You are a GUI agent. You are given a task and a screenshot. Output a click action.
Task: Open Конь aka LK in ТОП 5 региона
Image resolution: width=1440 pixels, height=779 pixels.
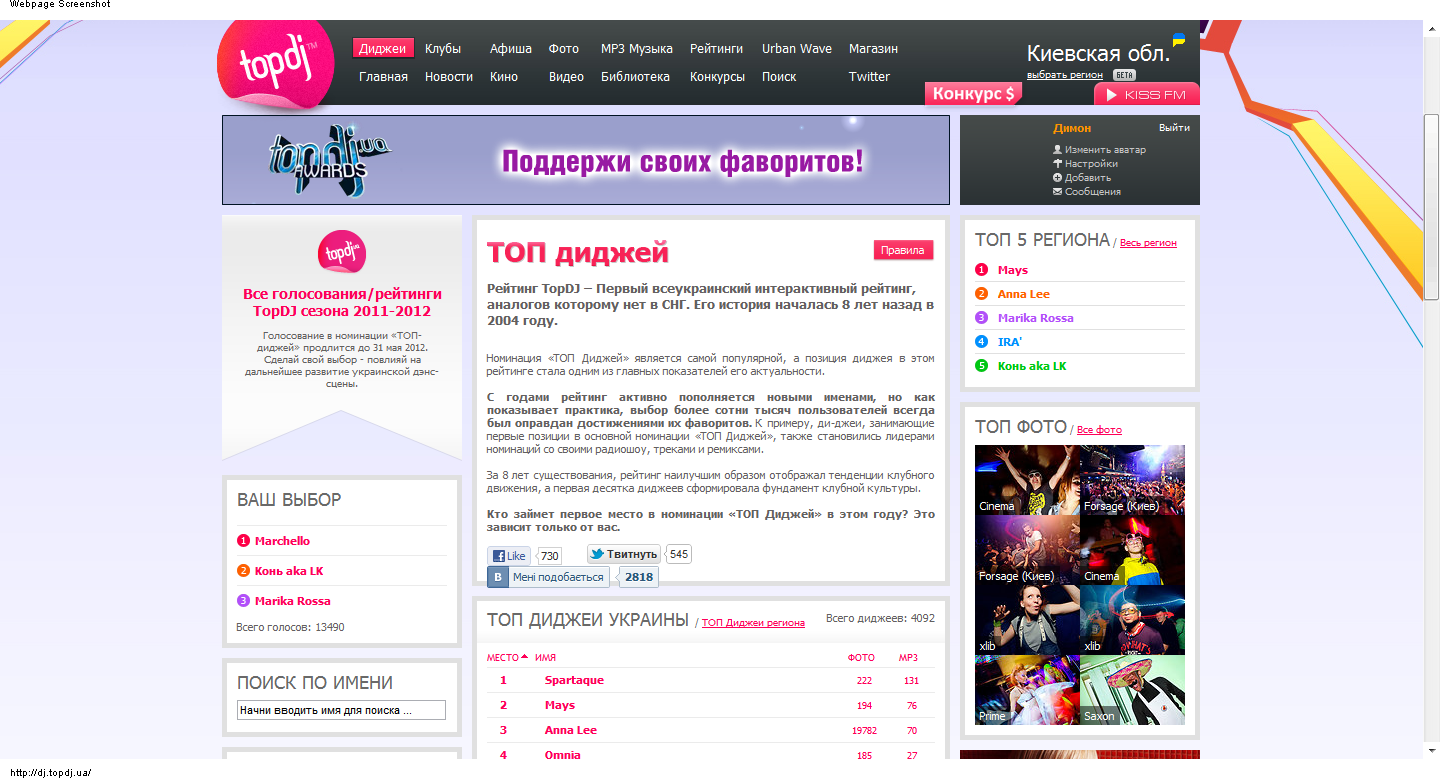pyautogui.click(x=1032, y=366)
